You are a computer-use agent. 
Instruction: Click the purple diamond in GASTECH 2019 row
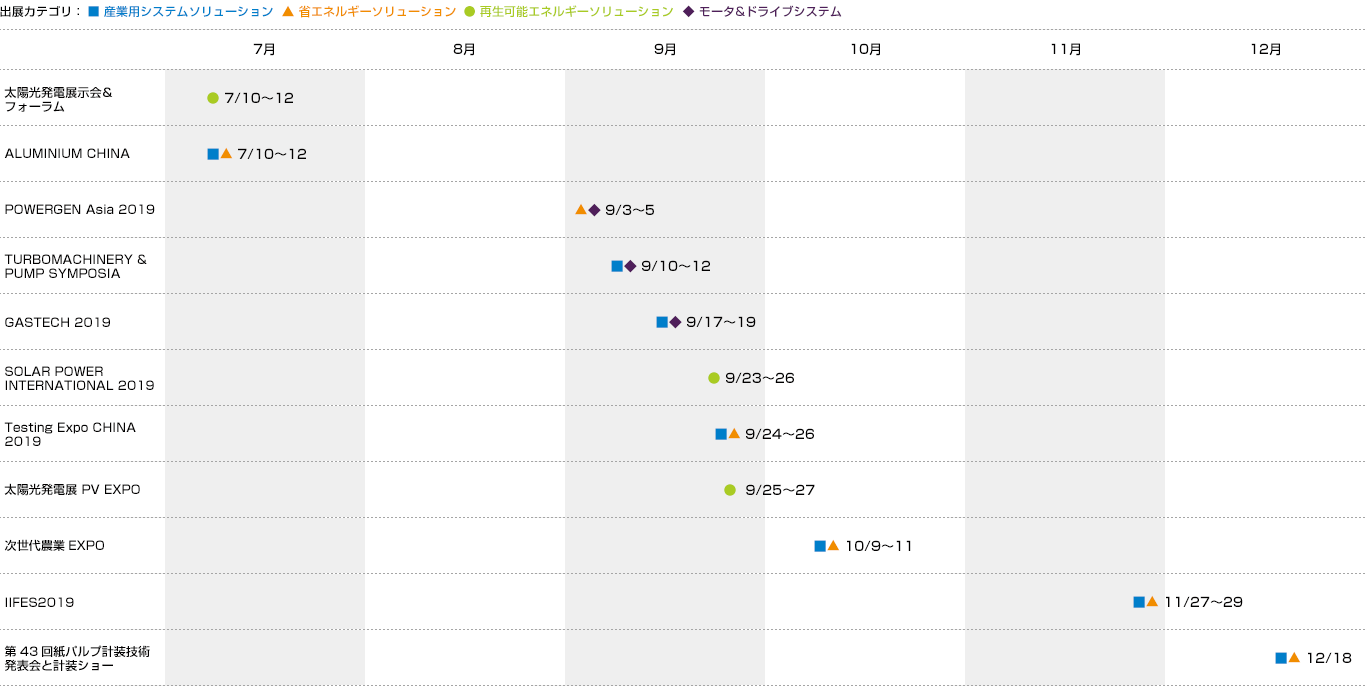coord(675,322)
